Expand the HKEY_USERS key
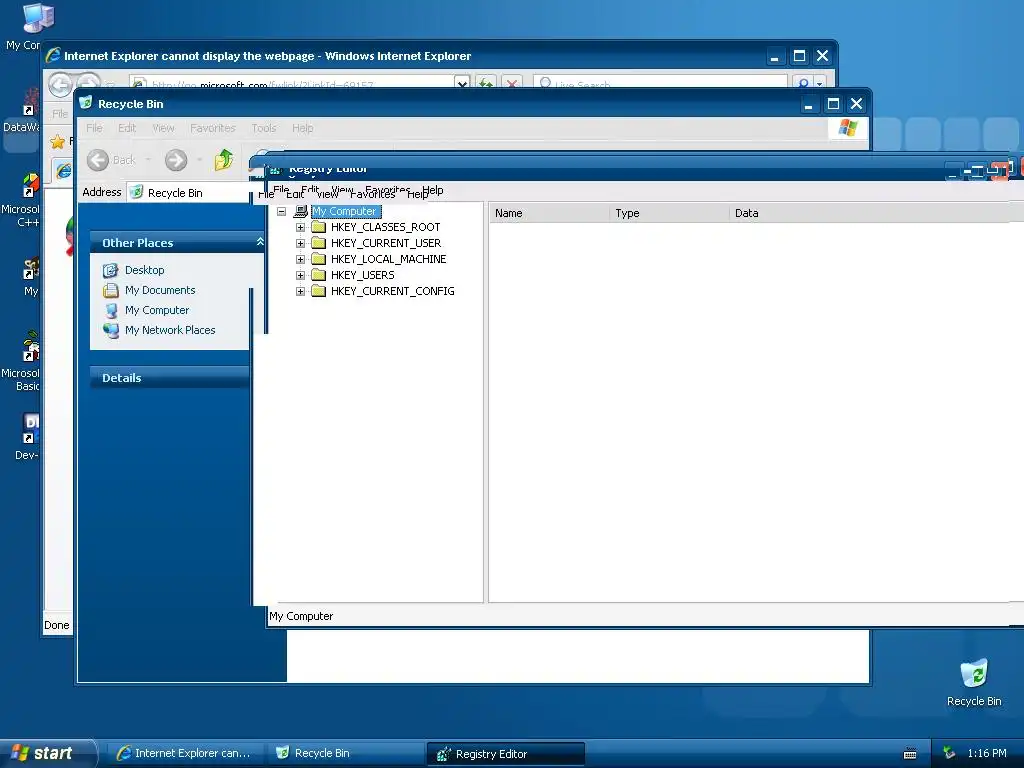The height and width of the screenshot is (768, 1024). coord(300,275)
